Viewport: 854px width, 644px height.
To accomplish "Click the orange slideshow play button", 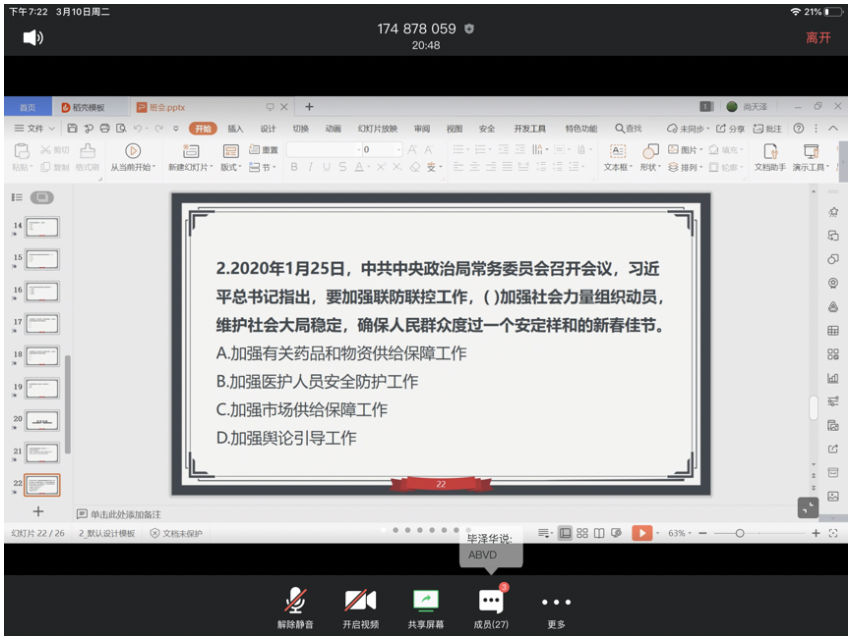I will tap(641, 533).
